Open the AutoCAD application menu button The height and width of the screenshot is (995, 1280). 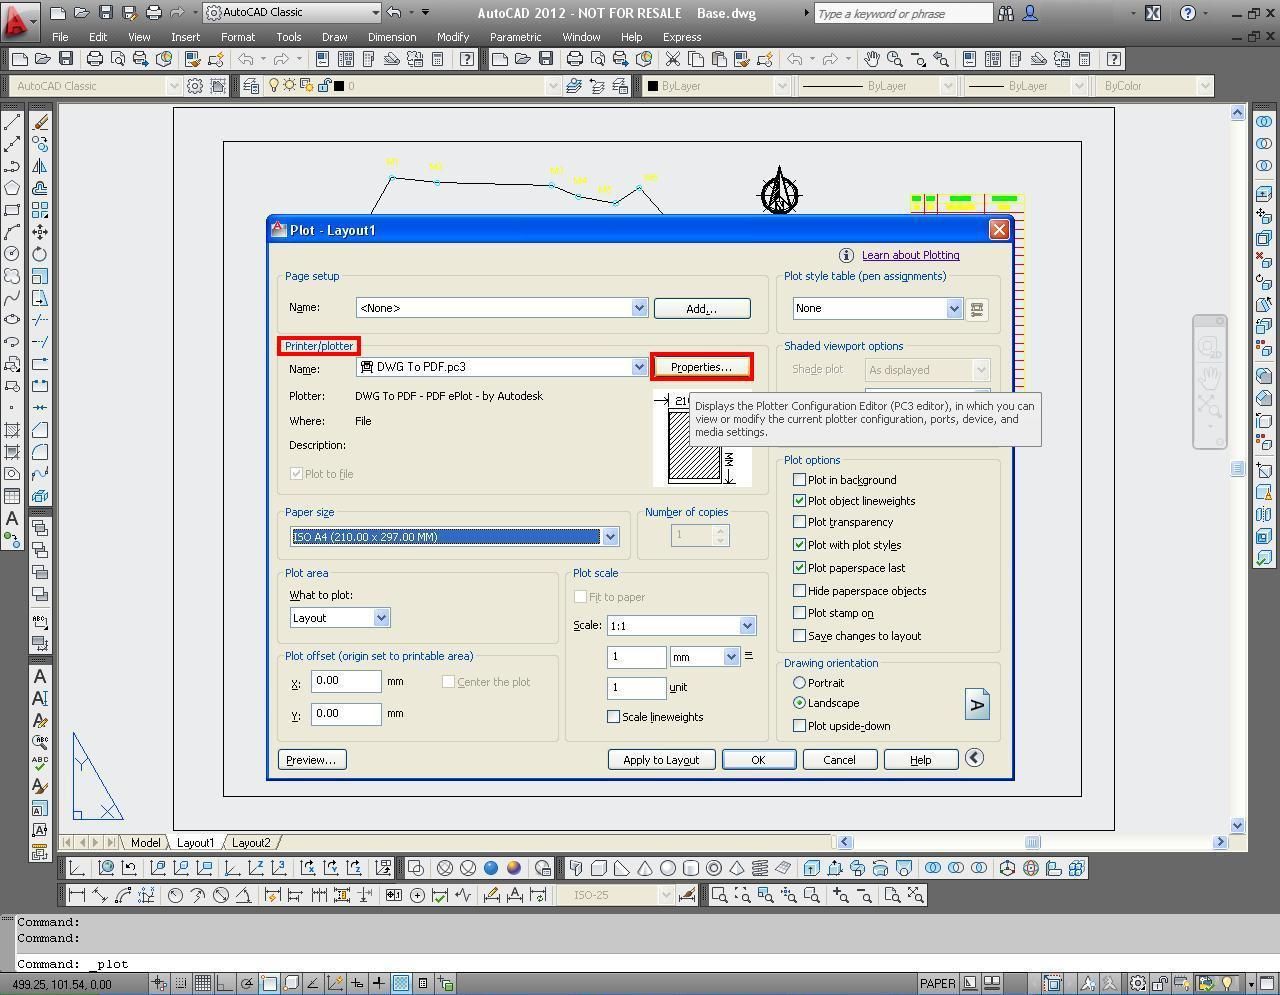coord(20,19)
